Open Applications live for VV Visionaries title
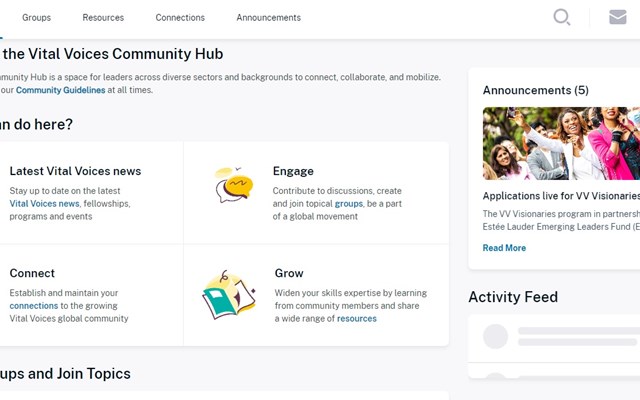The width and height of the screenshot is (640, 400). click(x=561, y=196)
